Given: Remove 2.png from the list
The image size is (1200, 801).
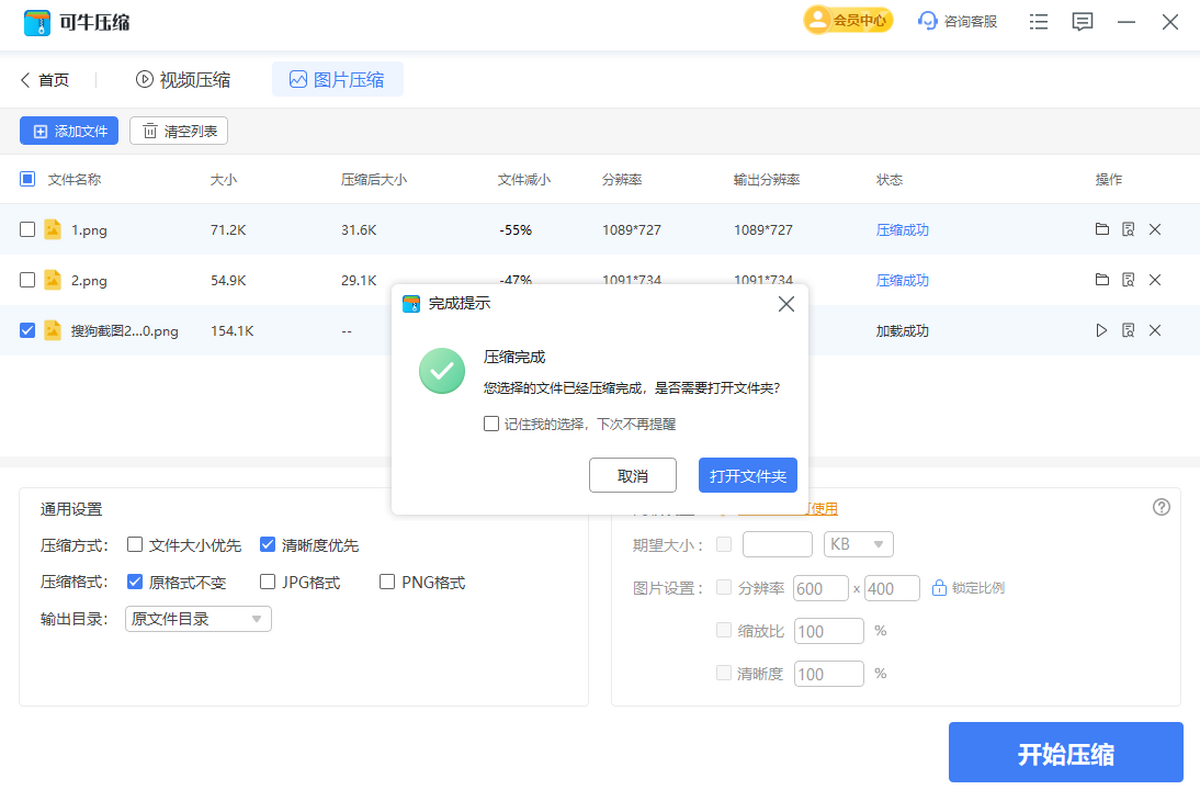Looking at the screenshot, I should (1155, 280).
